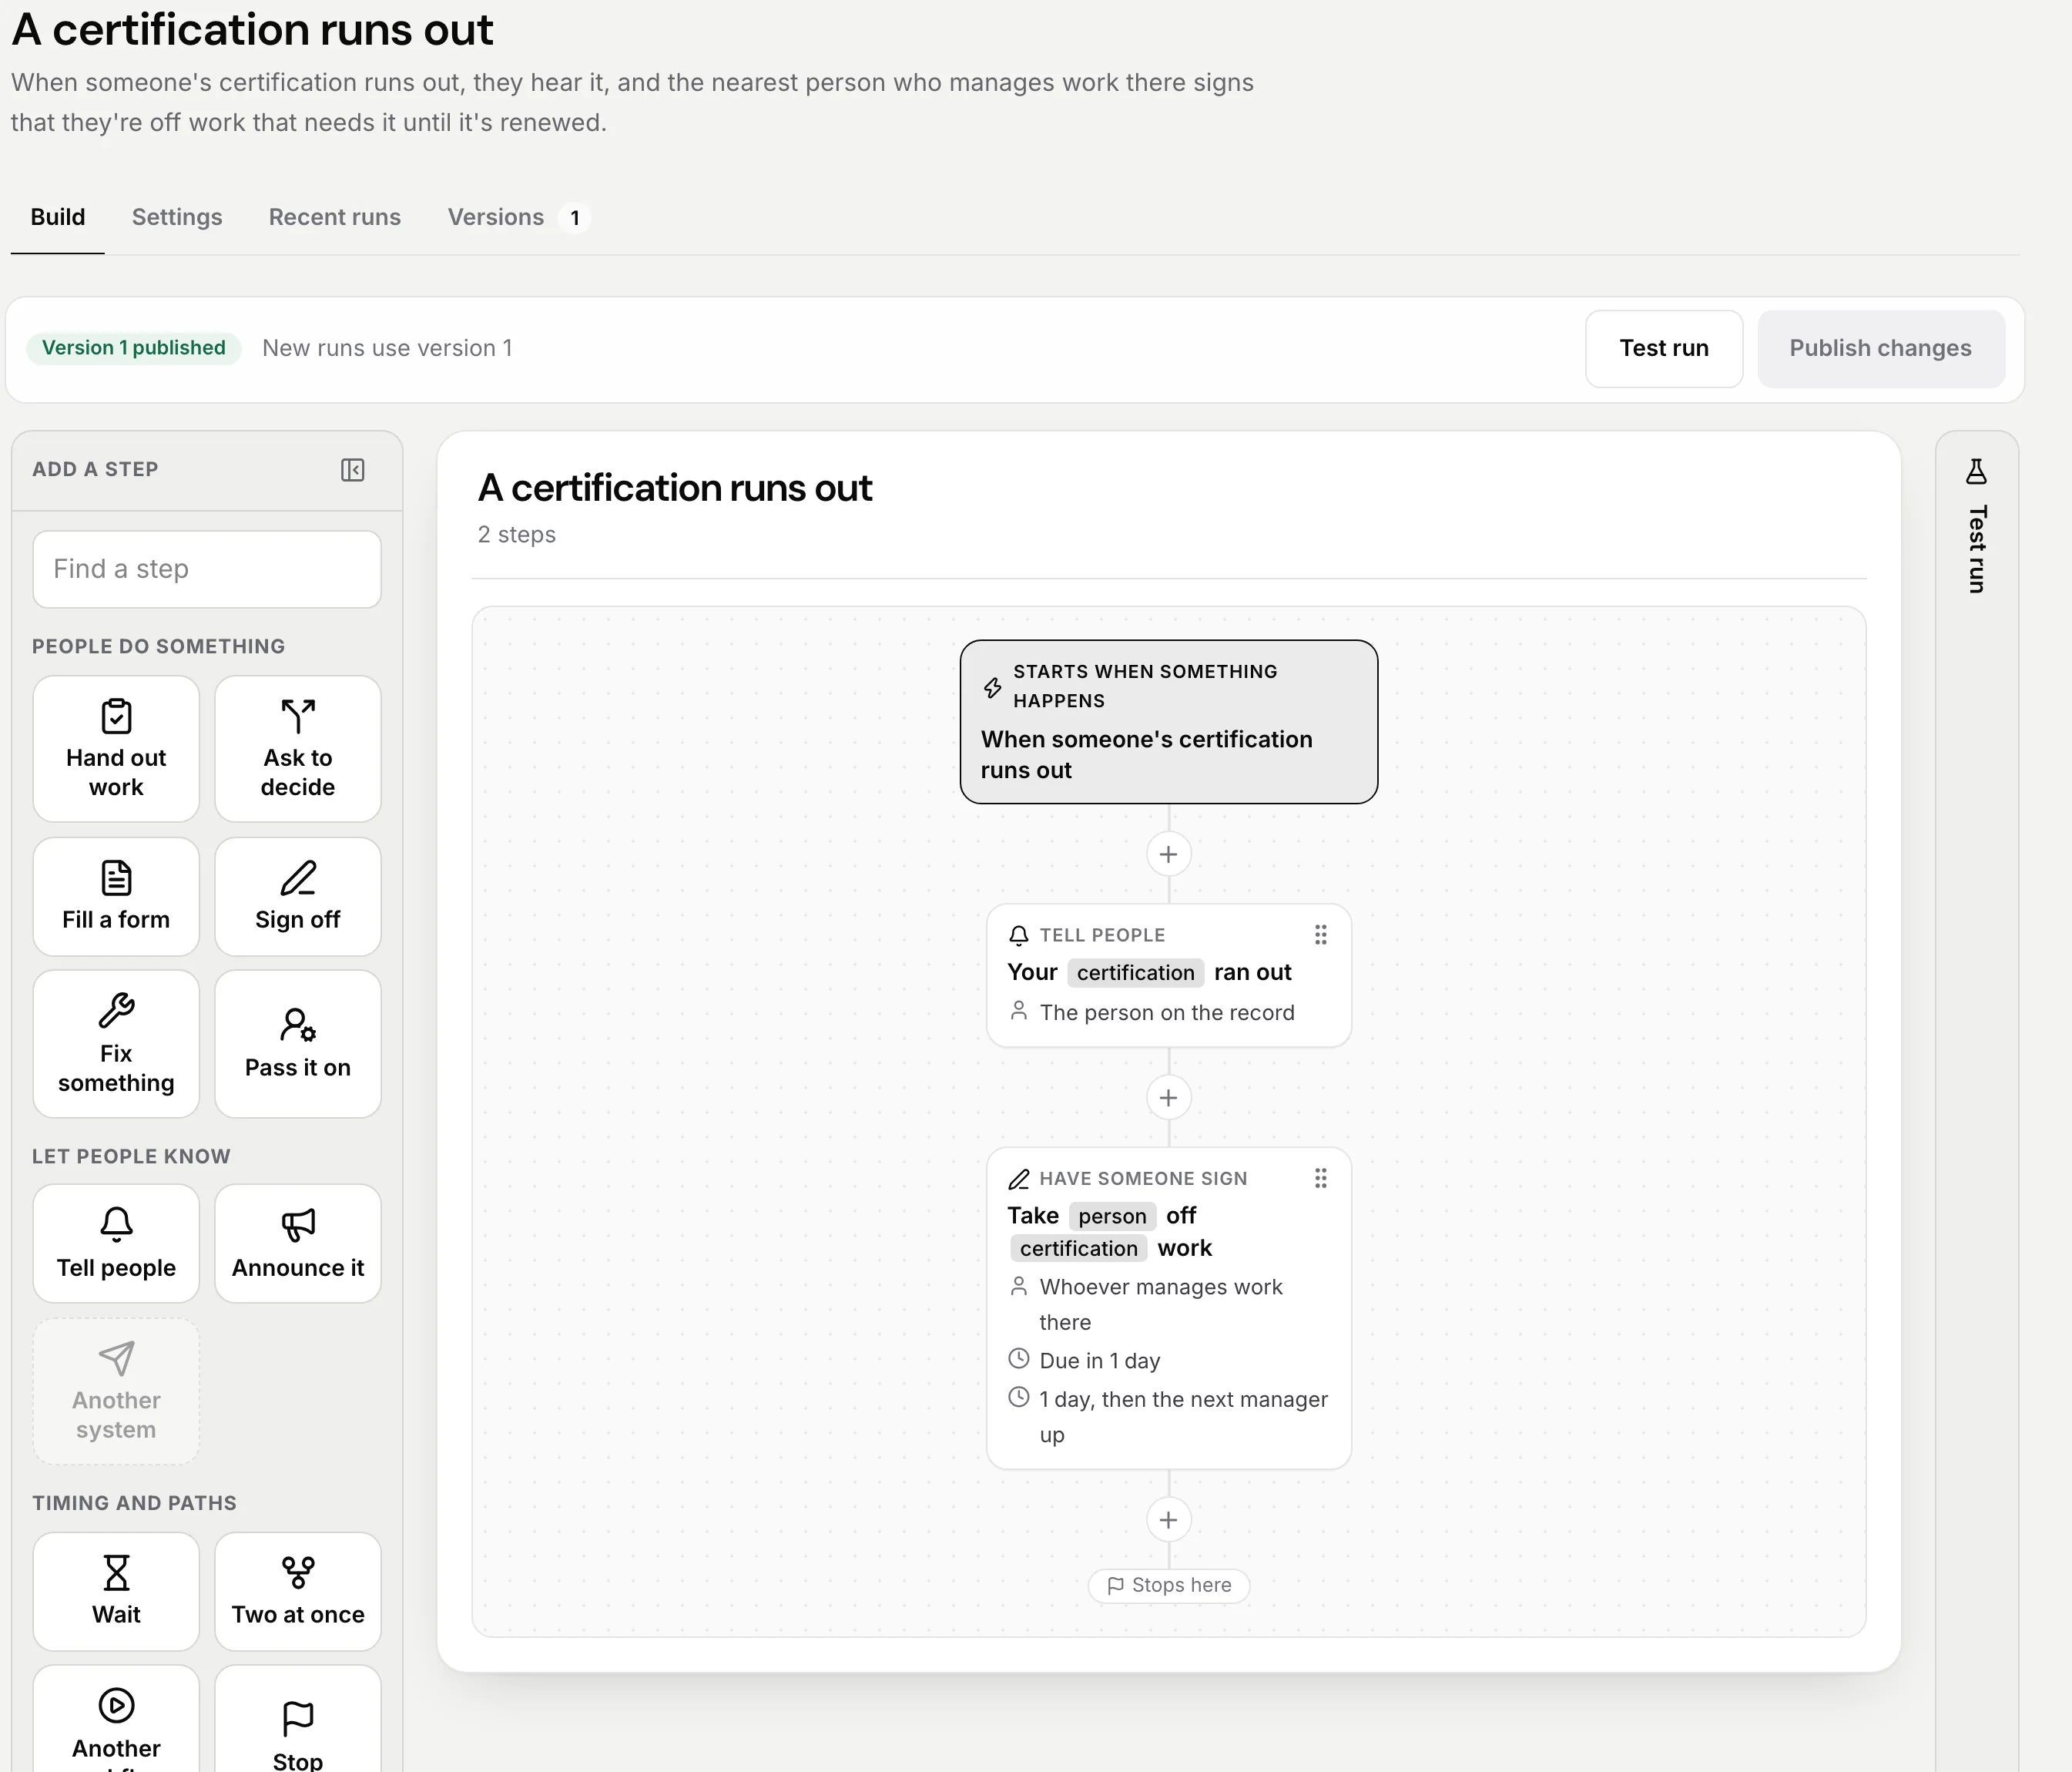Click the lightning trigger icon
Screen dimensions: 2072x1772
coord(992,687)
